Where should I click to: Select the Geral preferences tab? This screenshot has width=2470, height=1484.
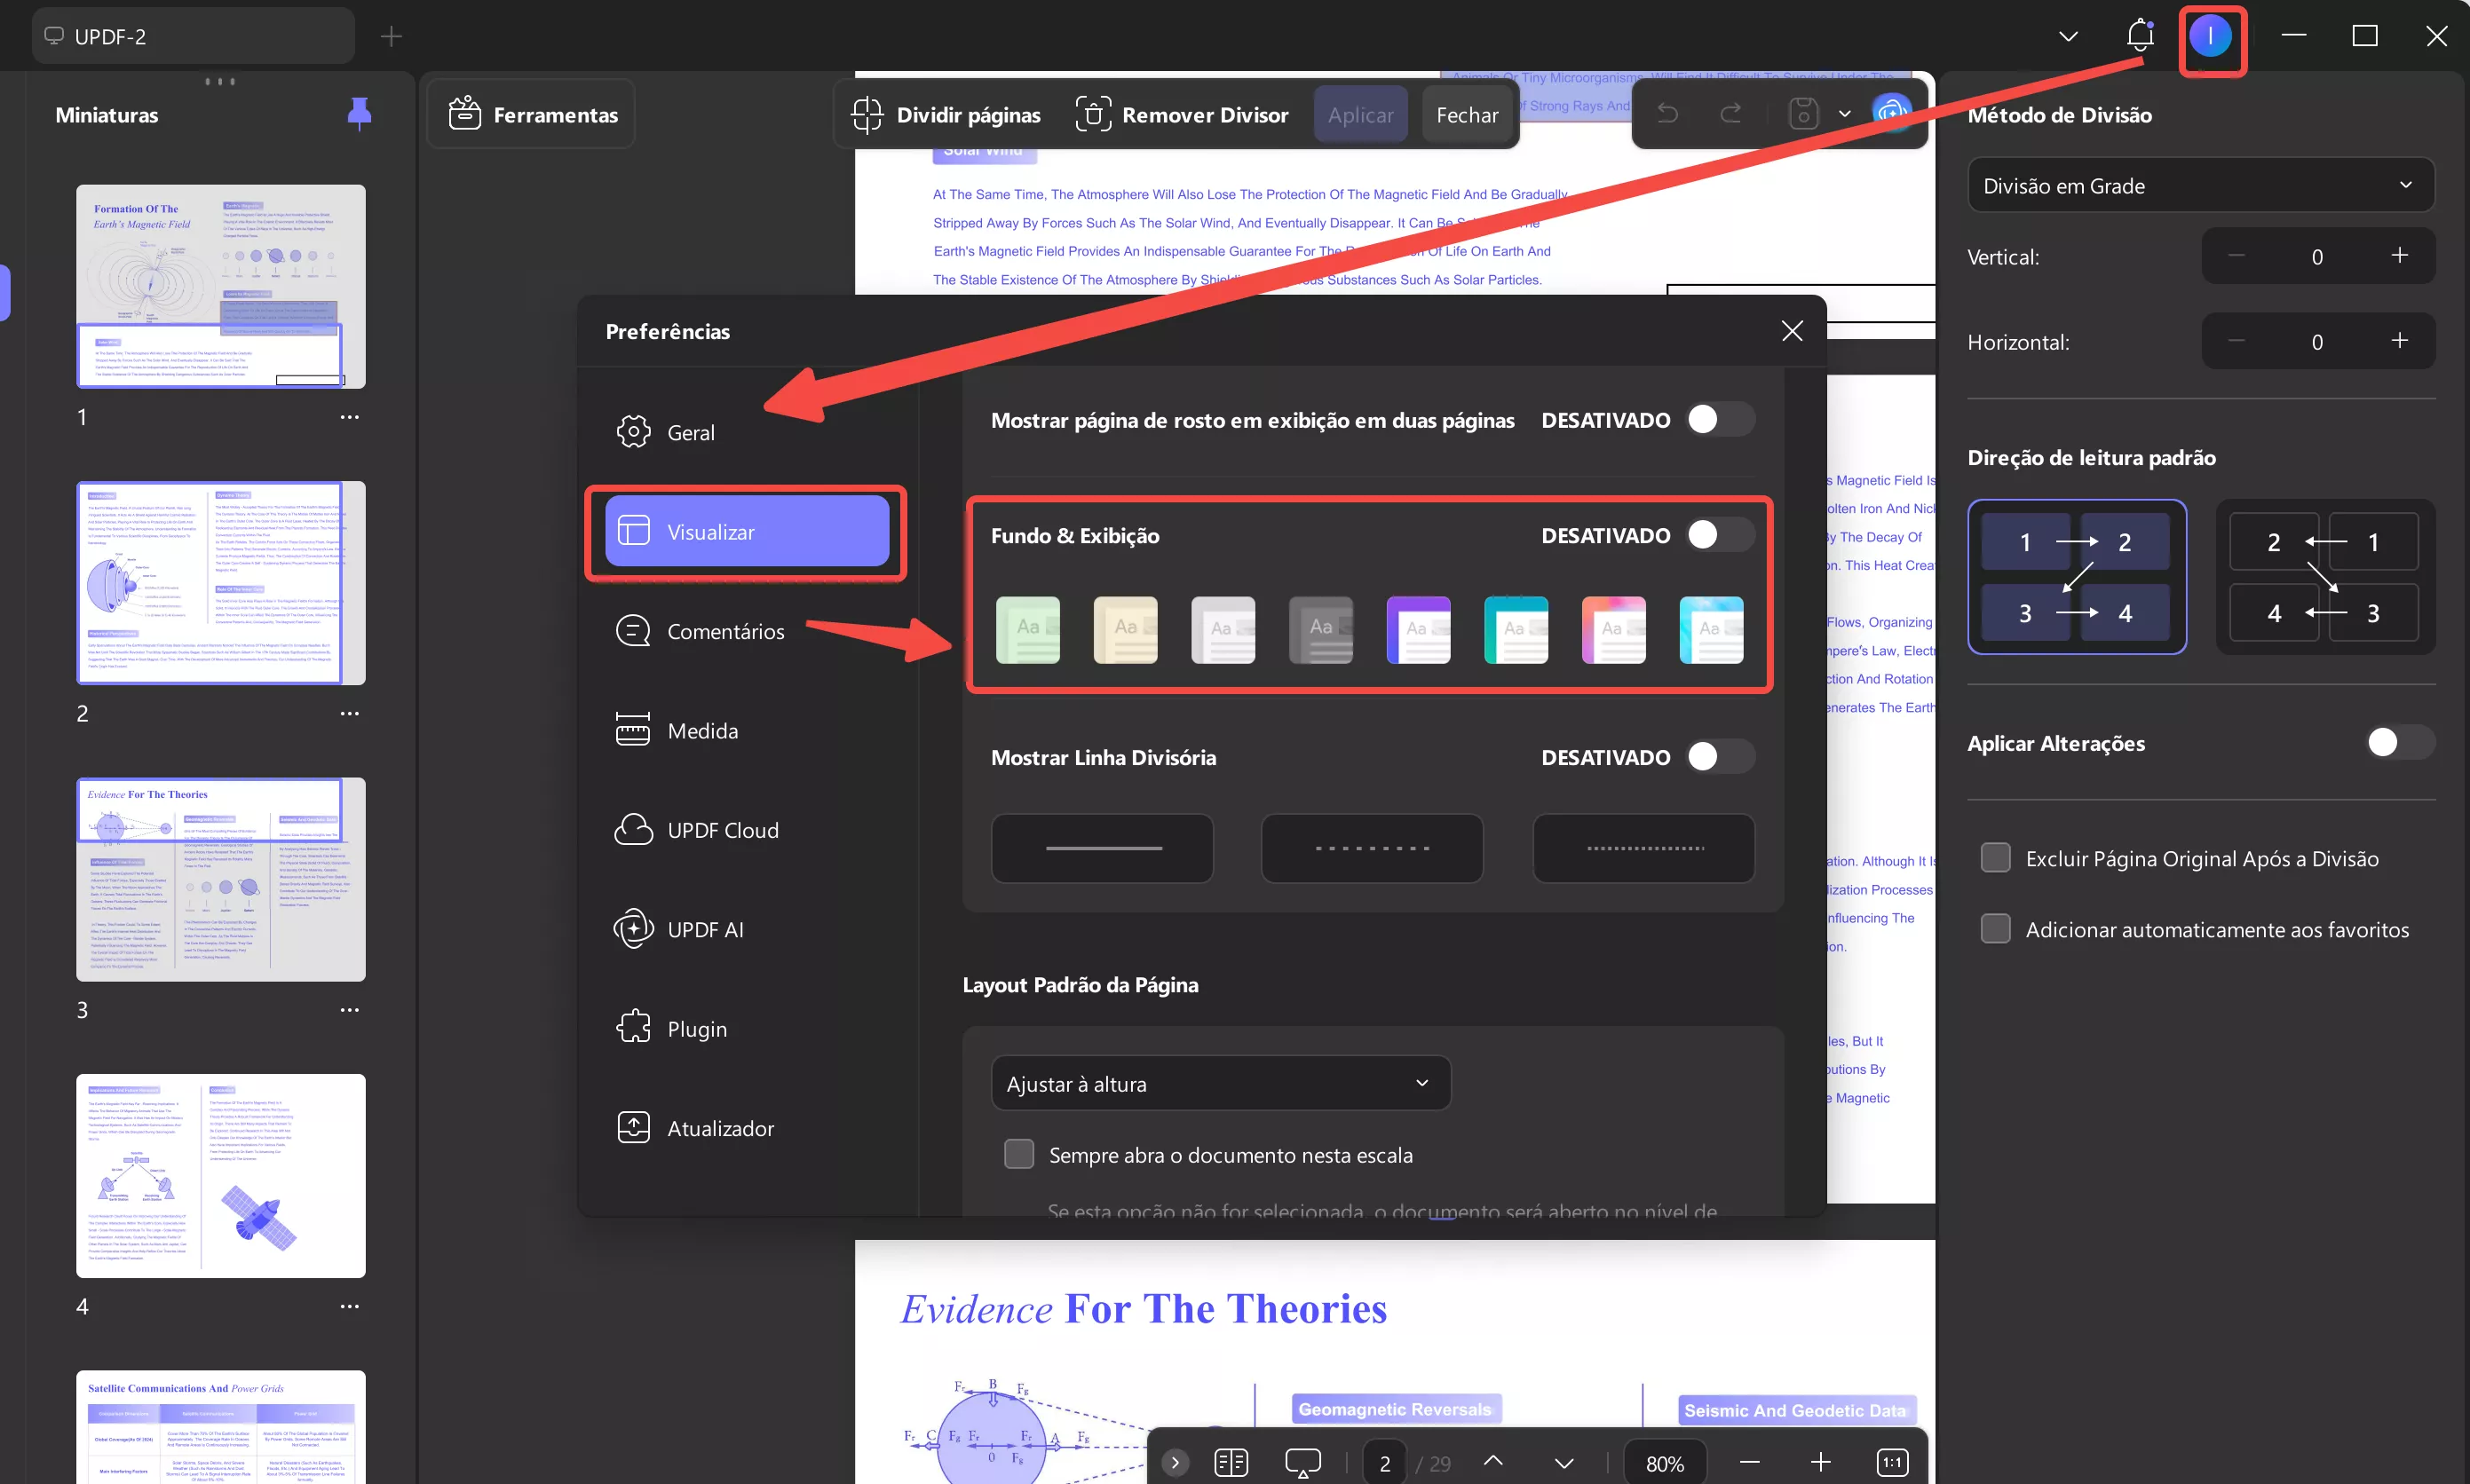tap(690, 433)
